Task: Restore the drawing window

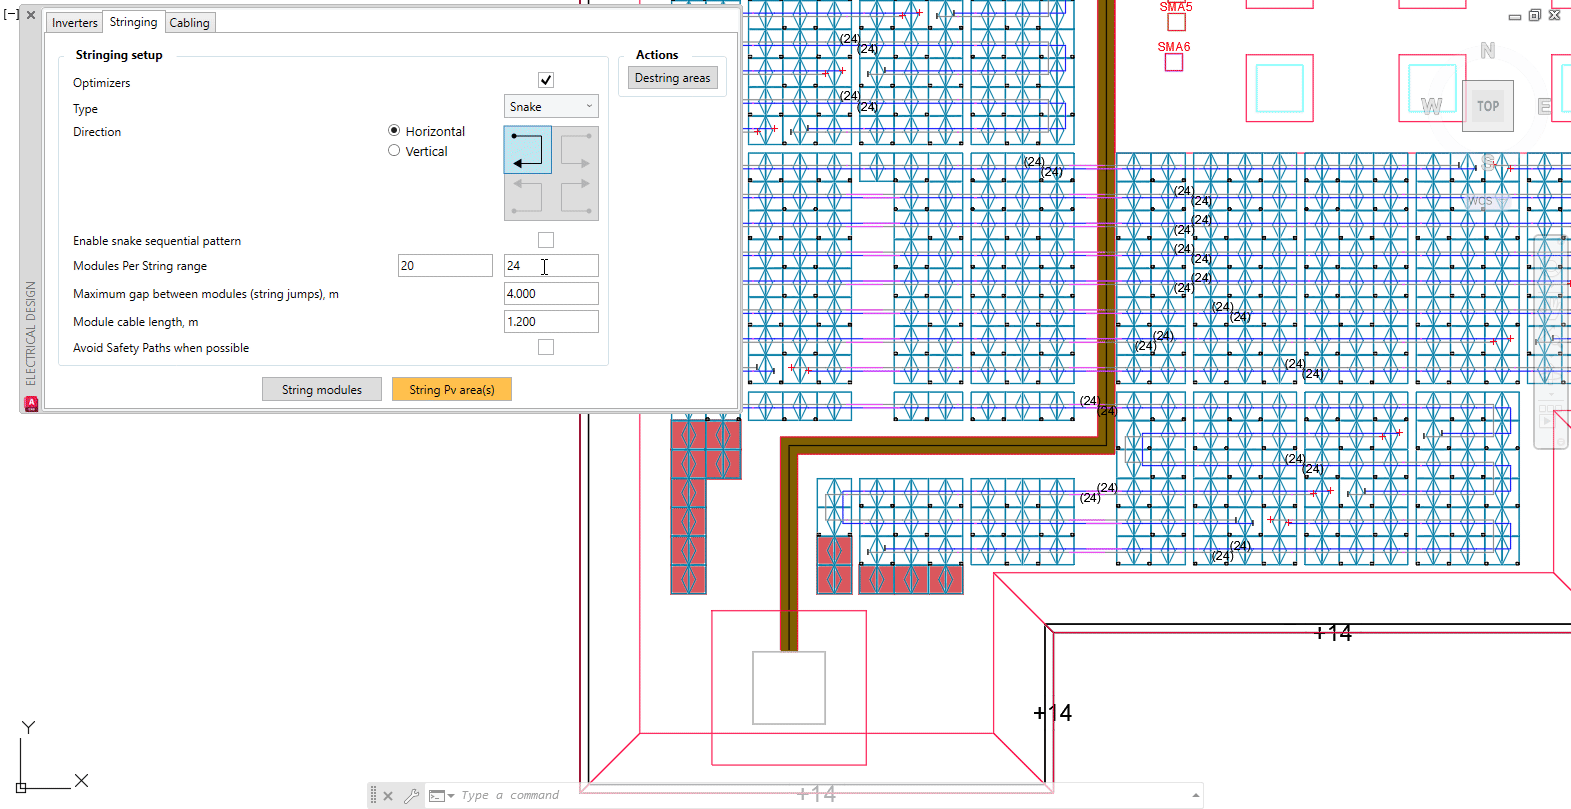Action: [x=1535, y=15]
